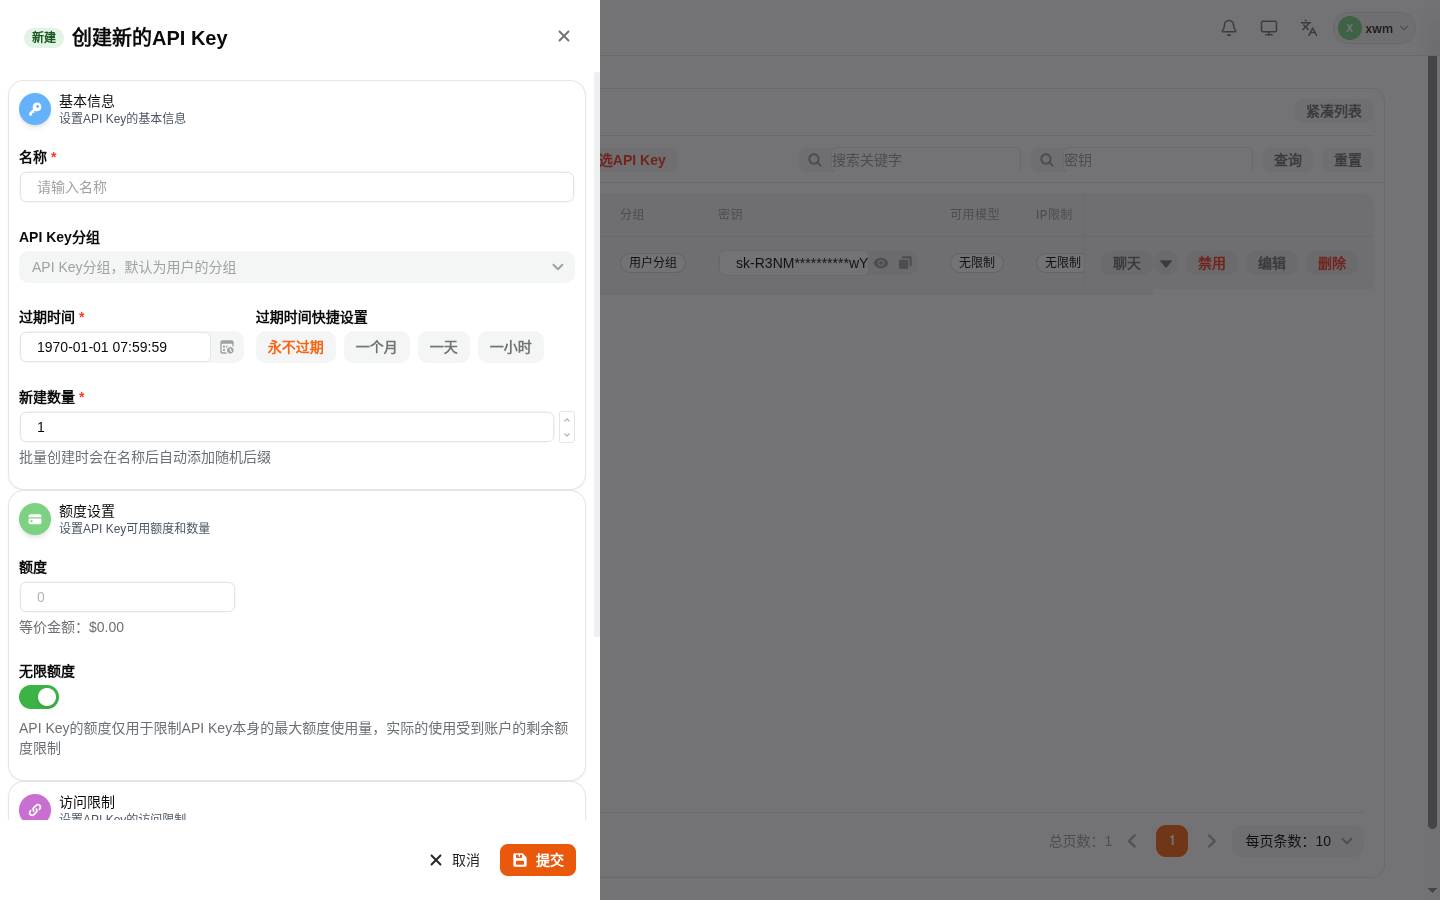Reveal the sk-R3NM key with eye icon
Viewport: 1440px width, 900px height.
click(x=881, y=263)
